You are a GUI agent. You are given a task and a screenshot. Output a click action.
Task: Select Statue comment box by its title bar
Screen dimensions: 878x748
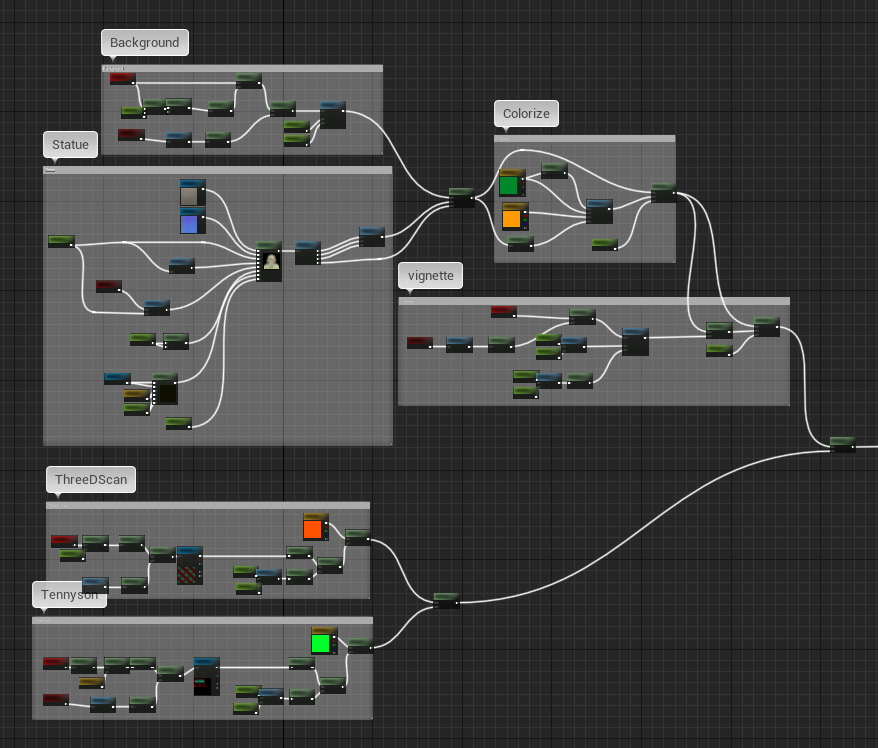pos(217,170)
